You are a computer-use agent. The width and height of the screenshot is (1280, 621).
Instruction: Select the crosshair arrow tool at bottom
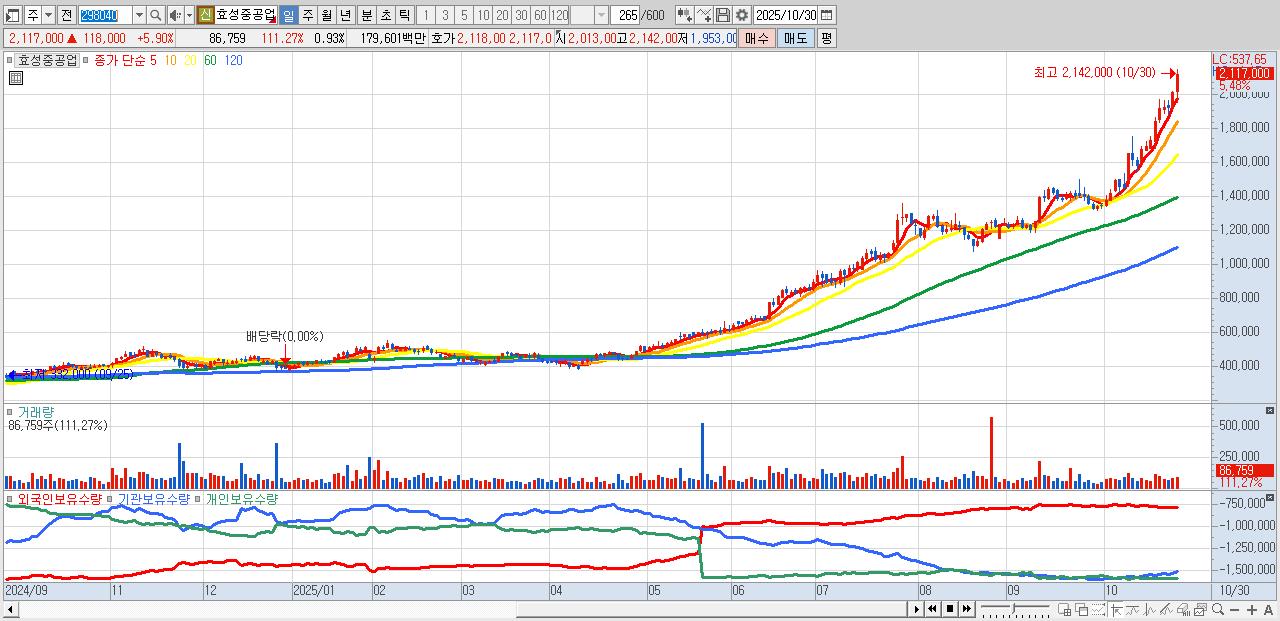point(1117,609)
